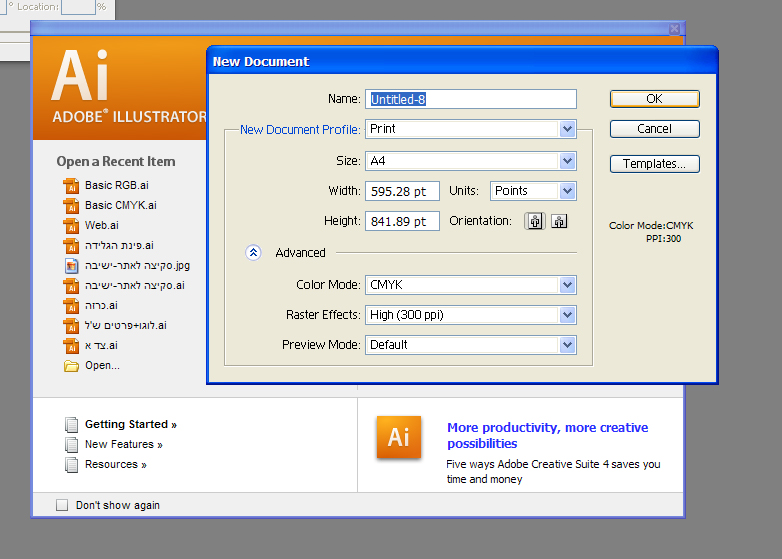
Task: Open the Resources link
Action: pos(116,465)
